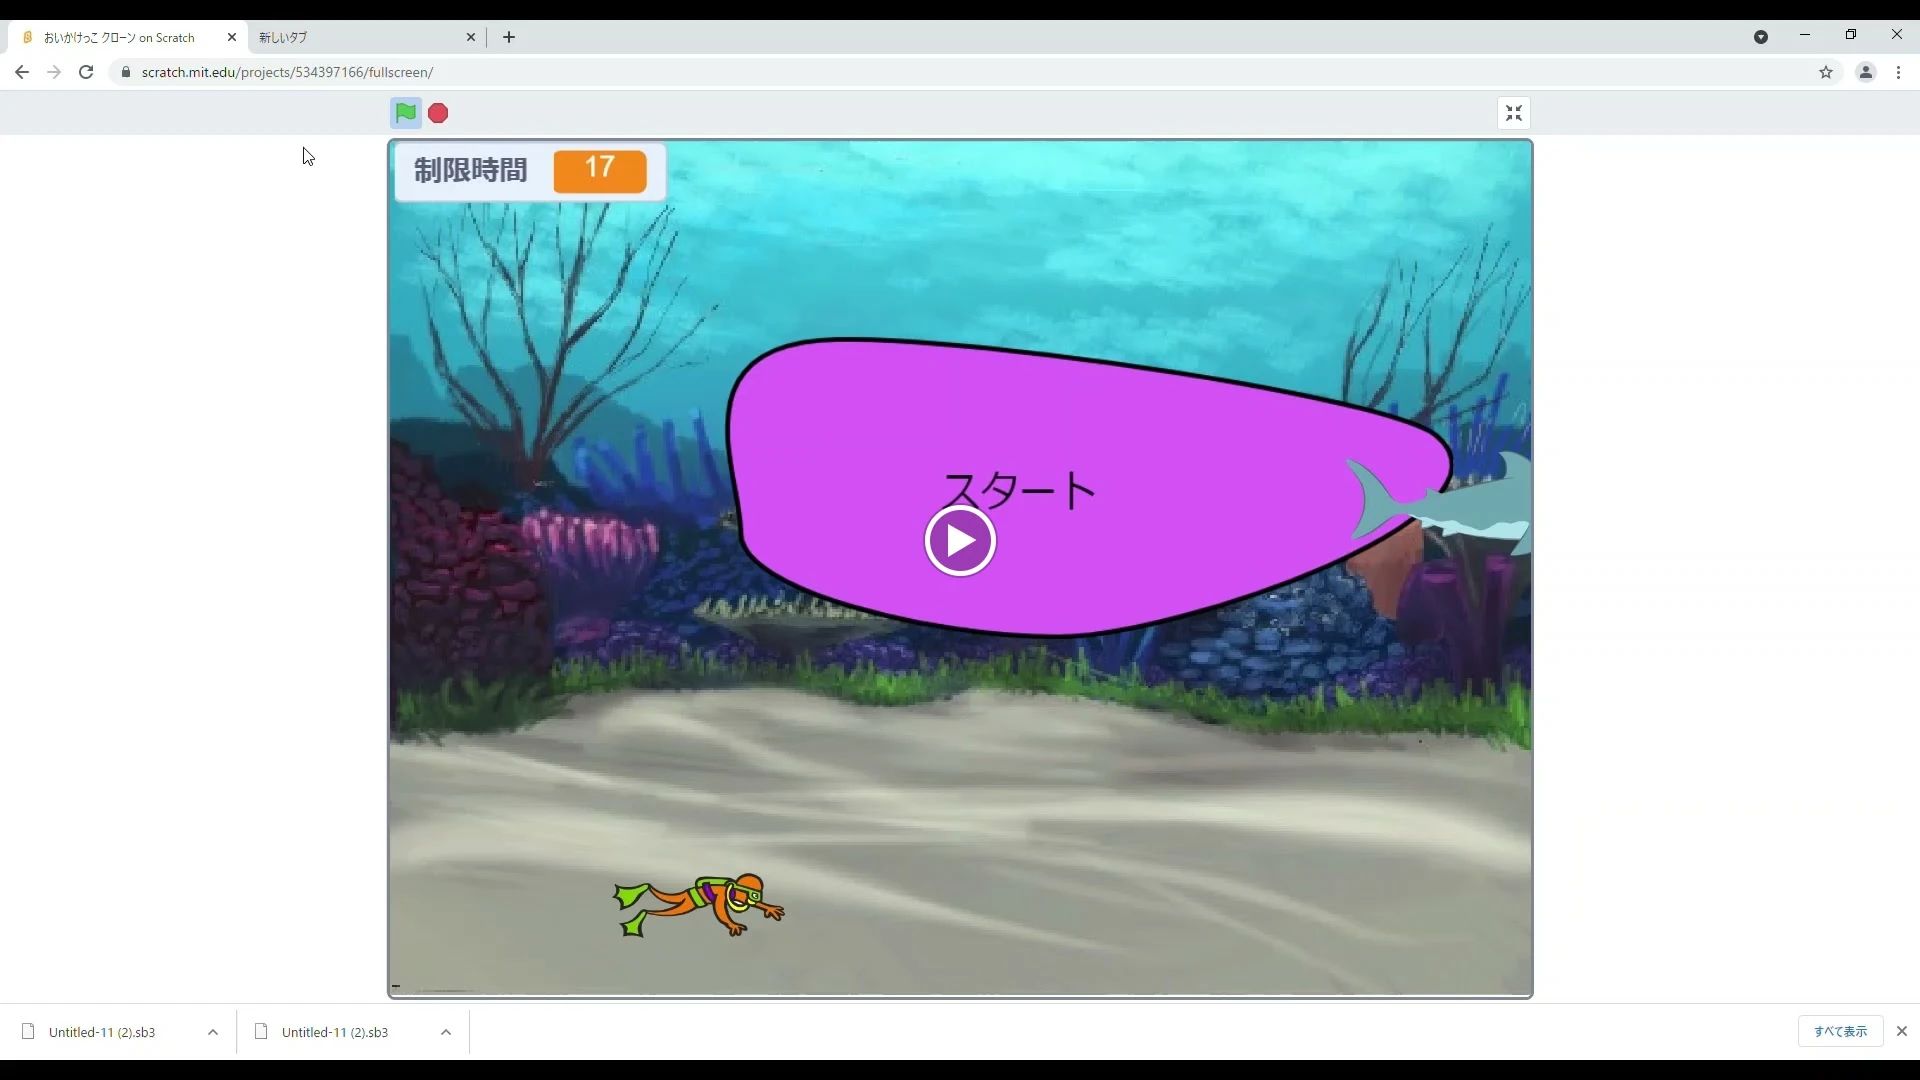Click the すべて表示 button

[x=1840, y=1031]
